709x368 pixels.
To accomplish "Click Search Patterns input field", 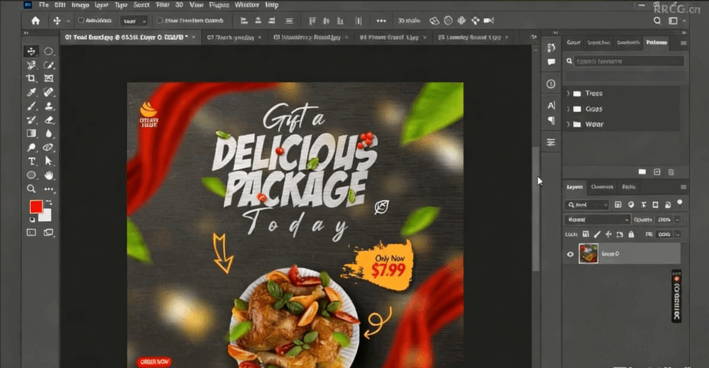I will [629, 61].
